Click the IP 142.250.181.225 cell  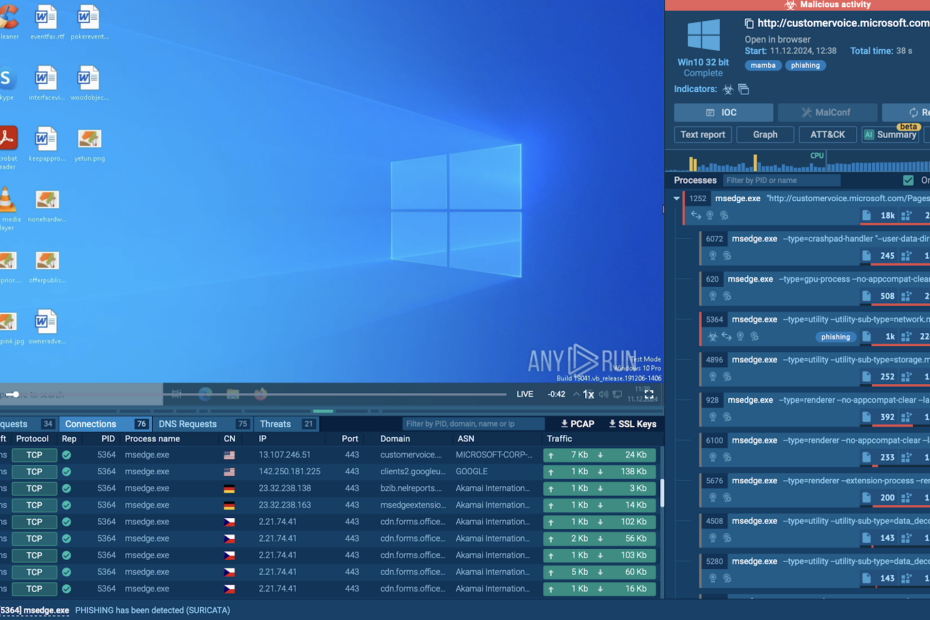(x=289, y=471)
